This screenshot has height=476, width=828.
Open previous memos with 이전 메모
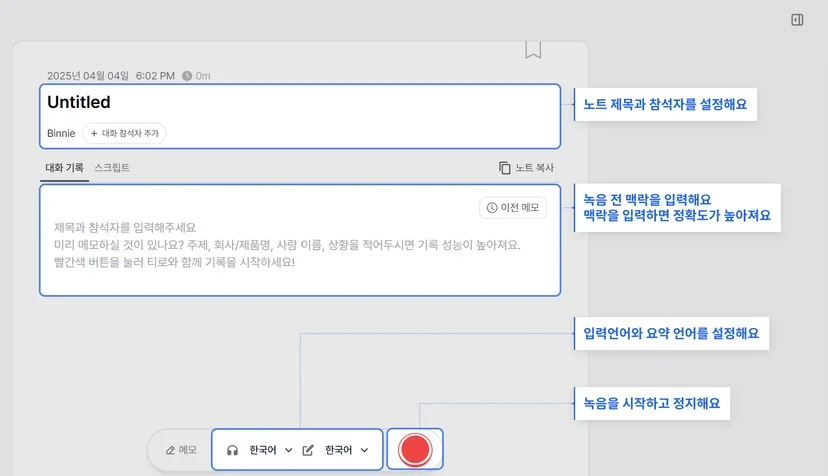[513, 208]
